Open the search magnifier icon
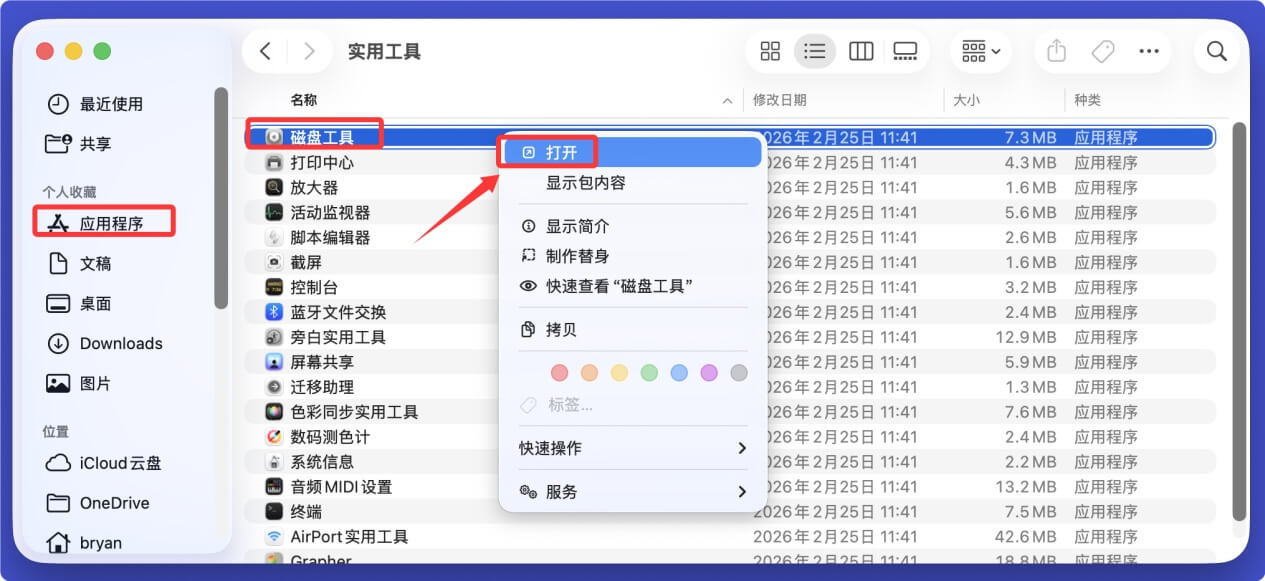 coord(1216,50)
